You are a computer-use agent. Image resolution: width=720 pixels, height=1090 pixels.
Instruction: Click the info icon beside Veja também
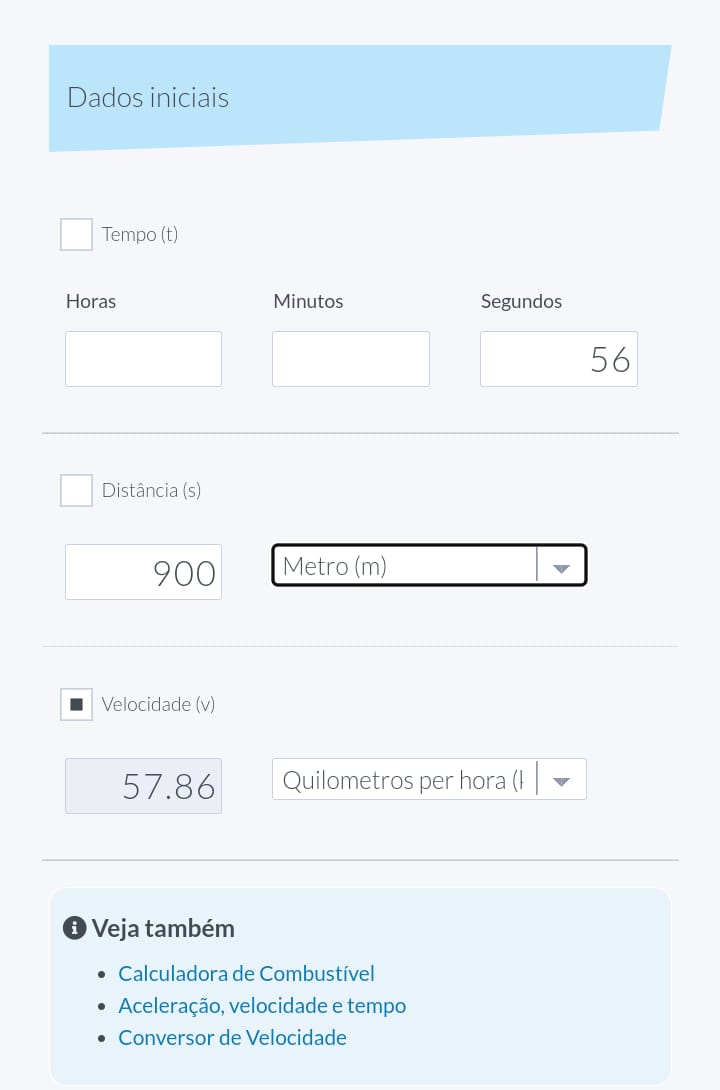click(74, 928)
